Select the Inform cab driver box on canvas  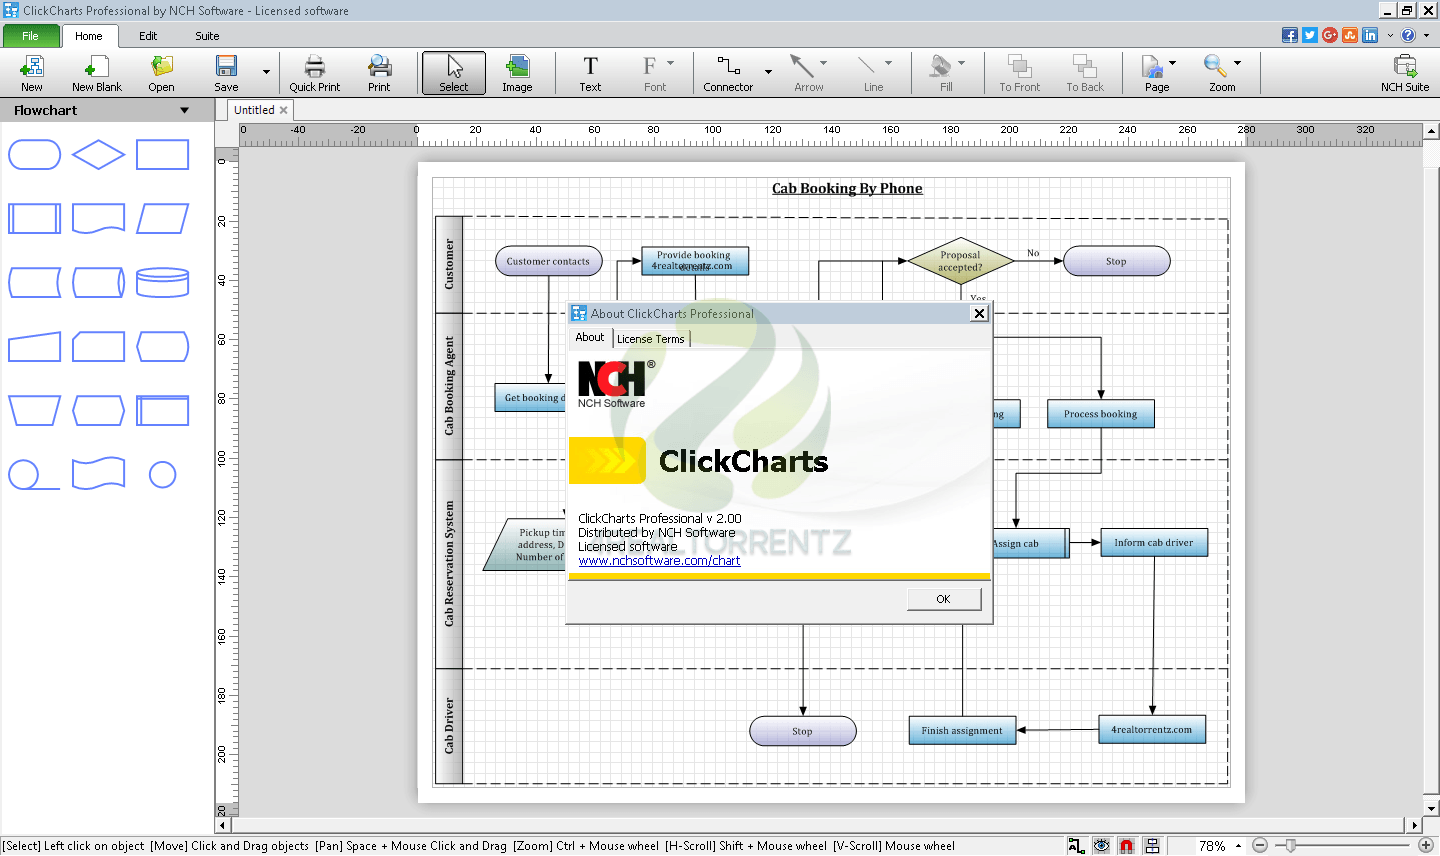pyautogui.click(x=1154, y=543)
